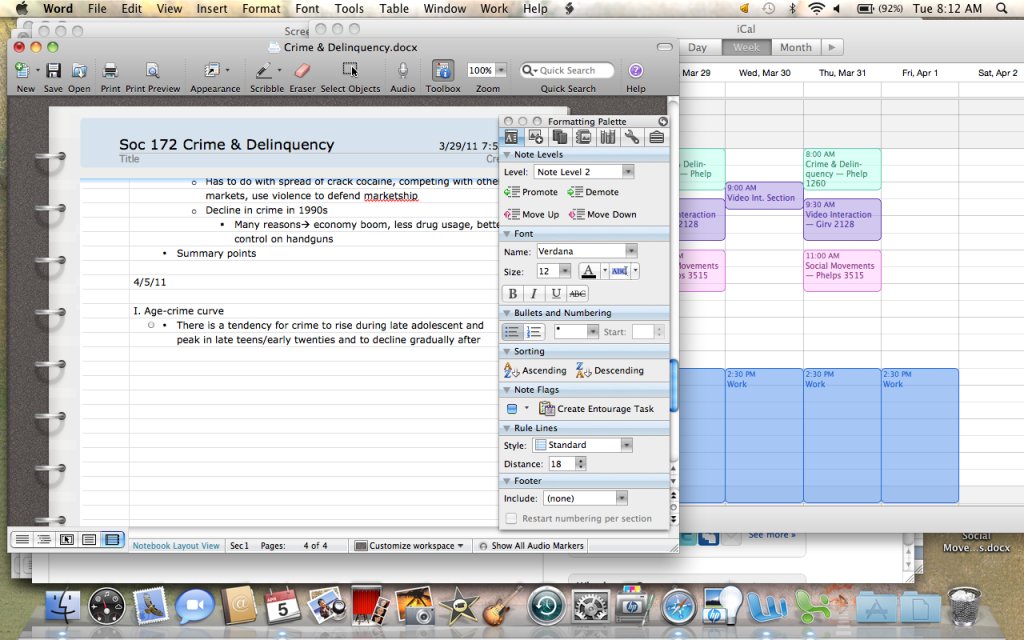Collapse the Note Levels section

(507, 155)
